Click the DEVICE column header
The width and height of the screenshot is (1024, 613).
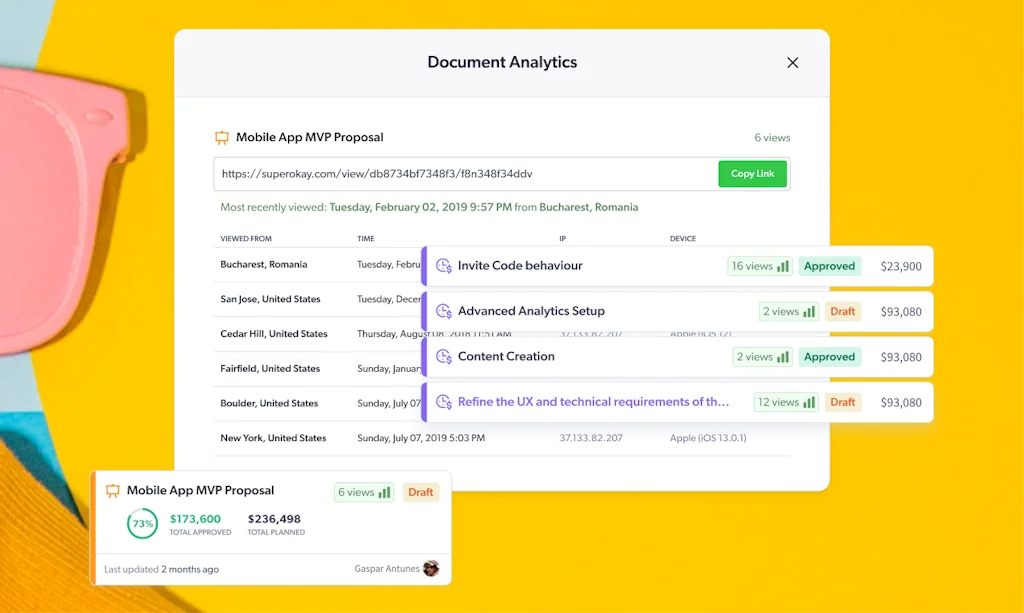pyautogui.click(x=682, y=239)
